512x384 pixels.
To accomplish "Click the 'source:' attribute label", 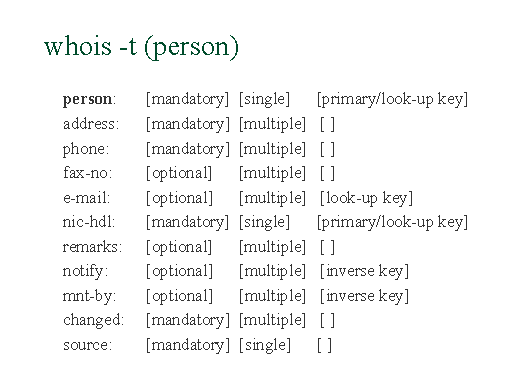I will click(87, 345).
